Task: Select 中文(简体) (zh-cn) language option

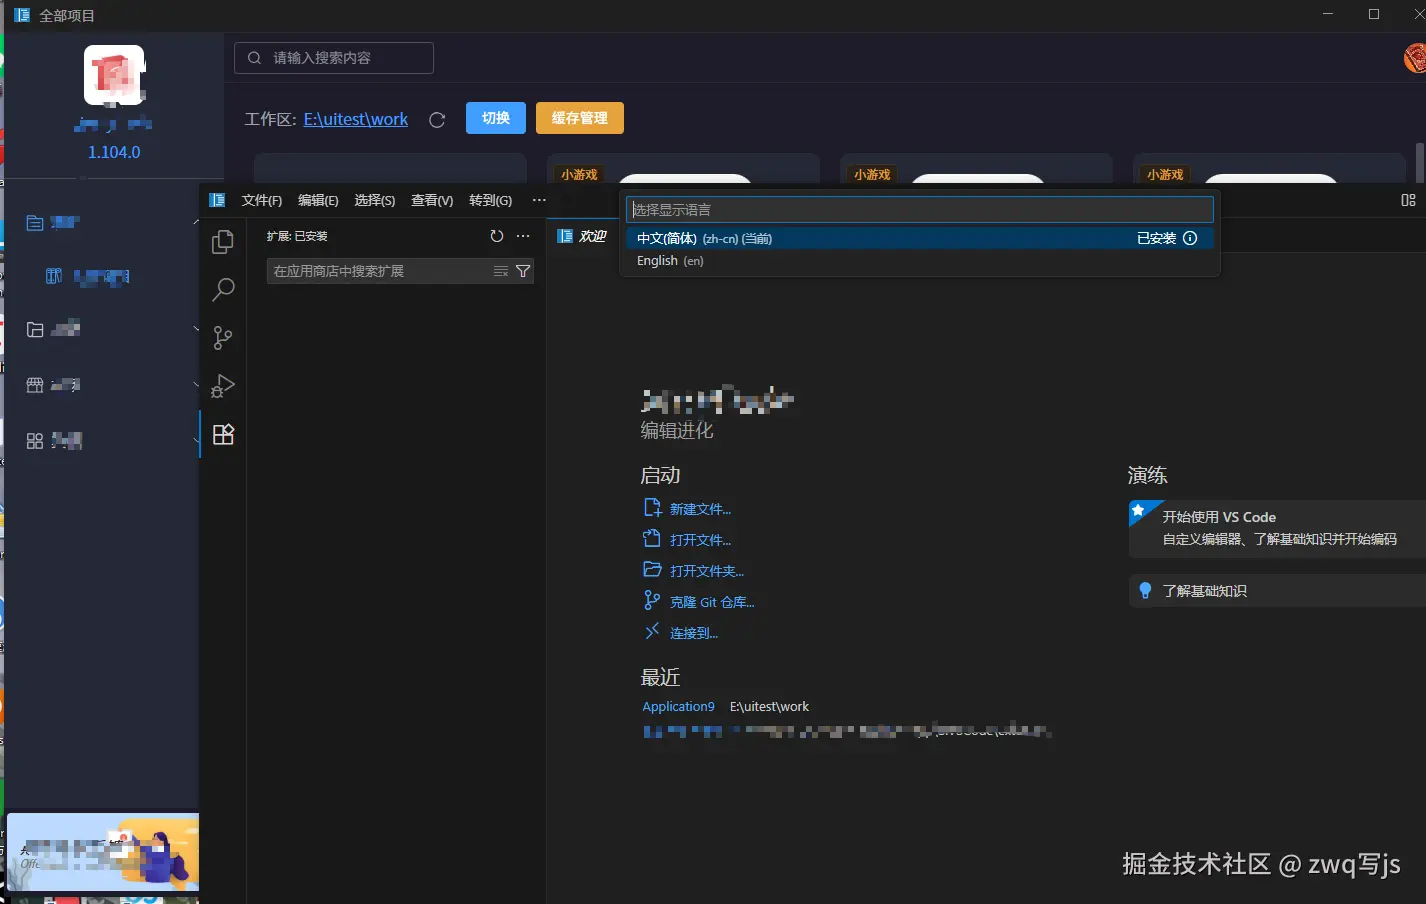Action: [x=919, y=238]
